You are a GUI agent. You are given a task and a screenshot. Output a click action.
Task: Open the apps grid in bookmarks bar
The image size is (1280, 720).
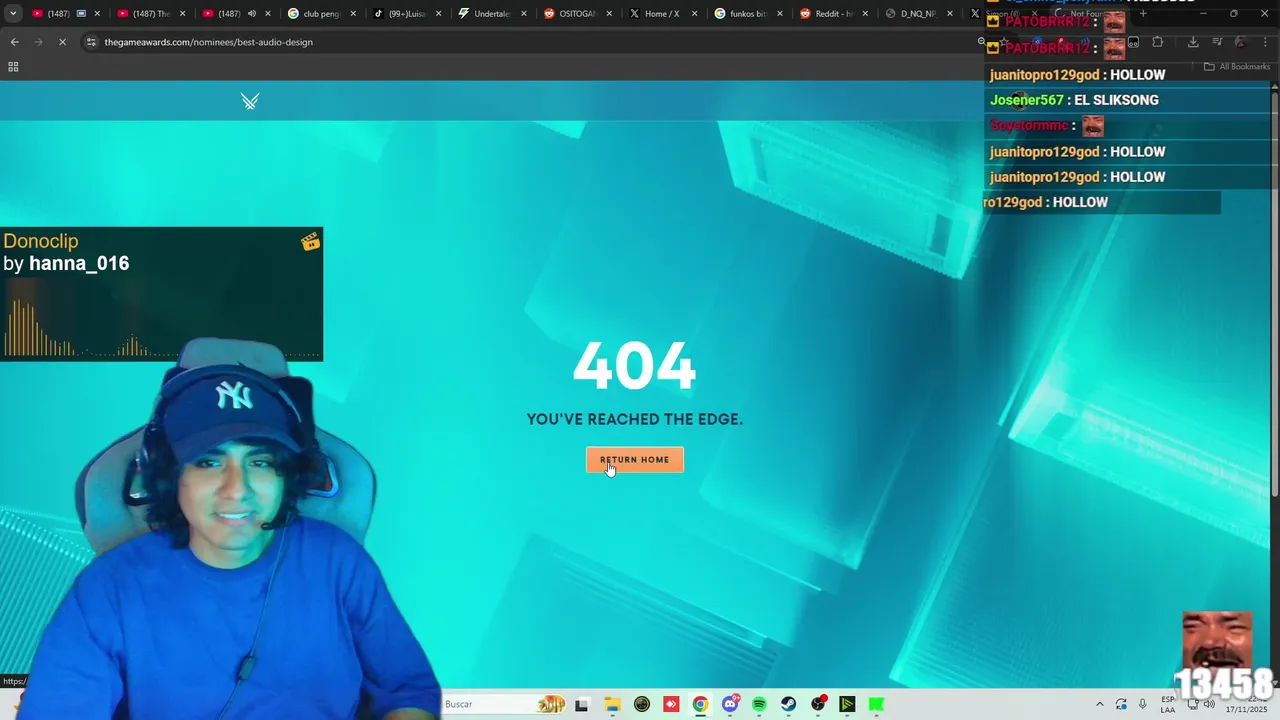coord(13,67)
